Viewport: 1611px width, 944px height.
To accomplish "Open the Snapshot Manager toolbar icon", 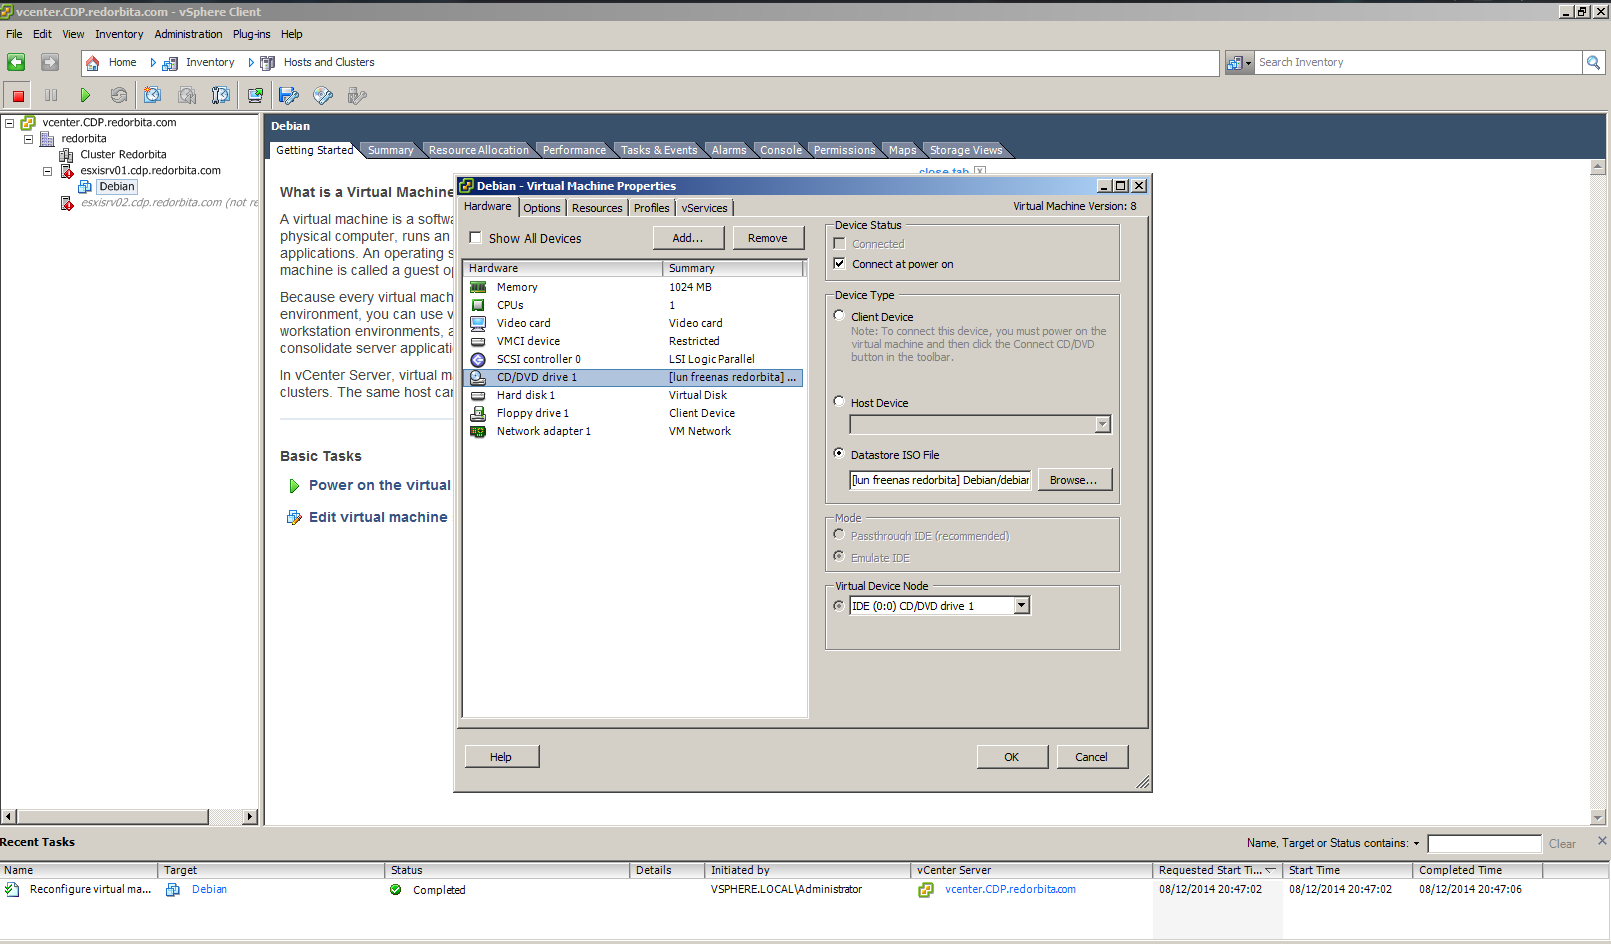I will [220, 95].
